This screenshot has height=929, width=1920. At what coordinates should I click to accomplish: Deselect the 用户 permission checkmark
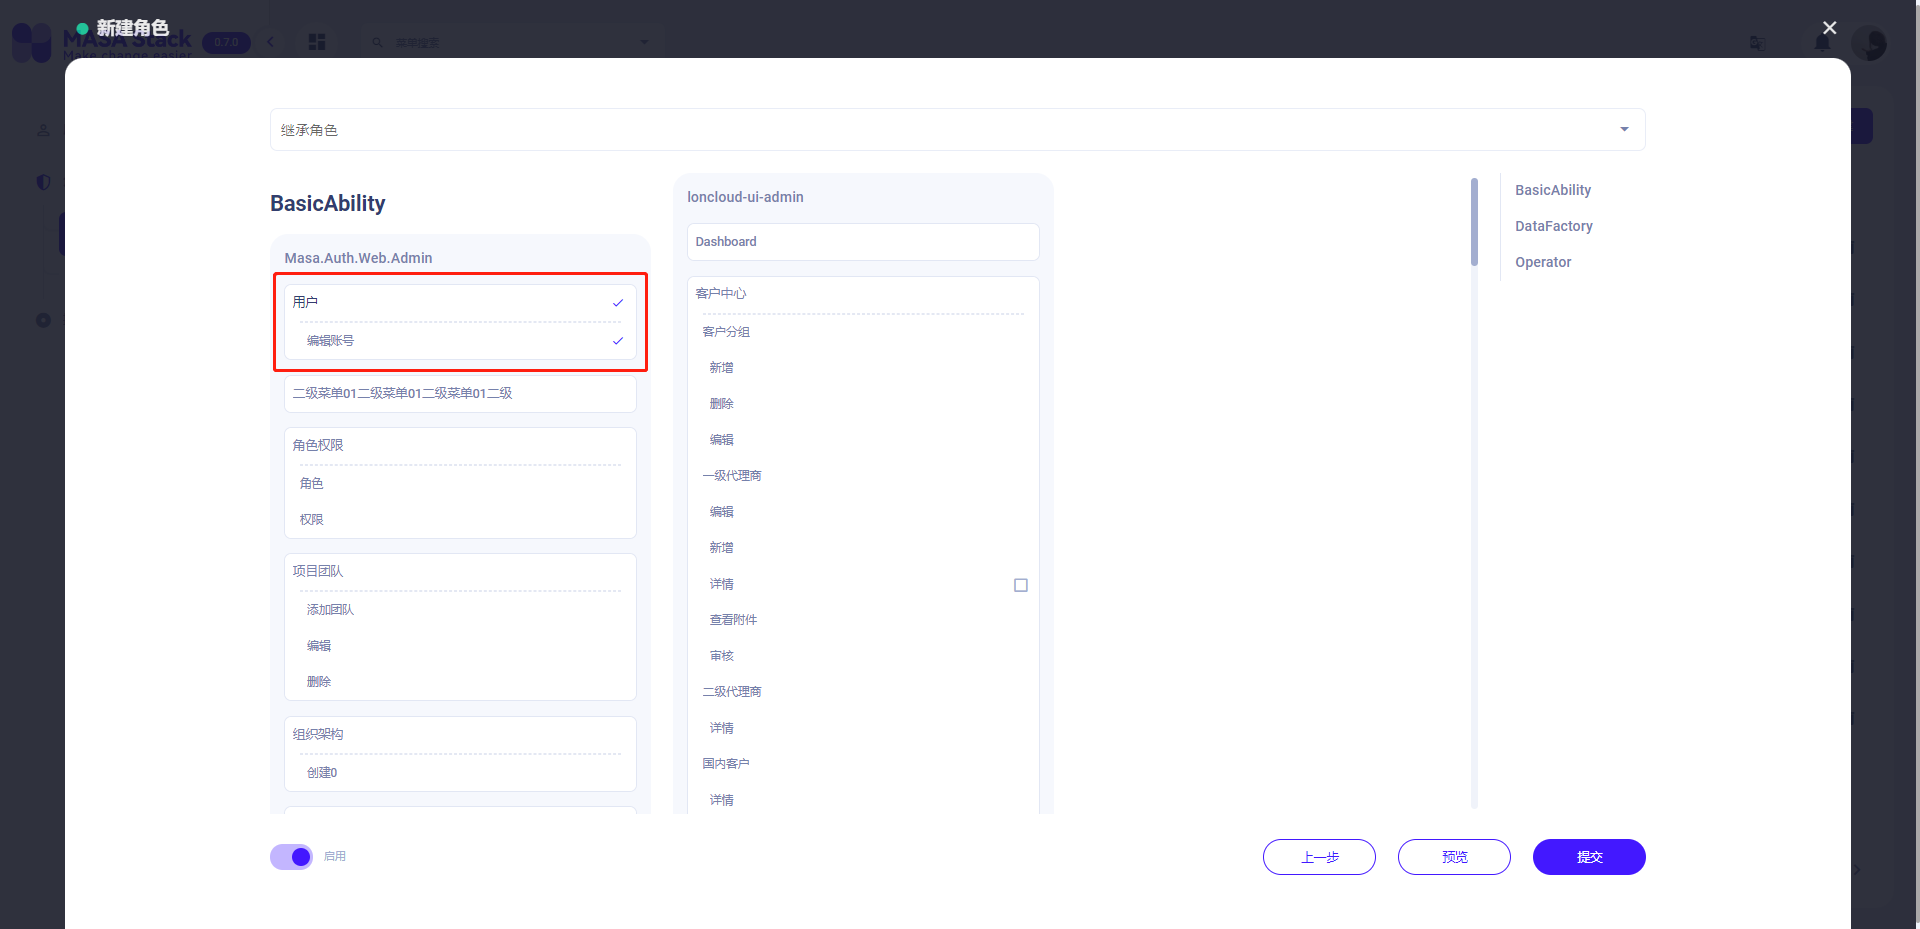coord(618,302)
